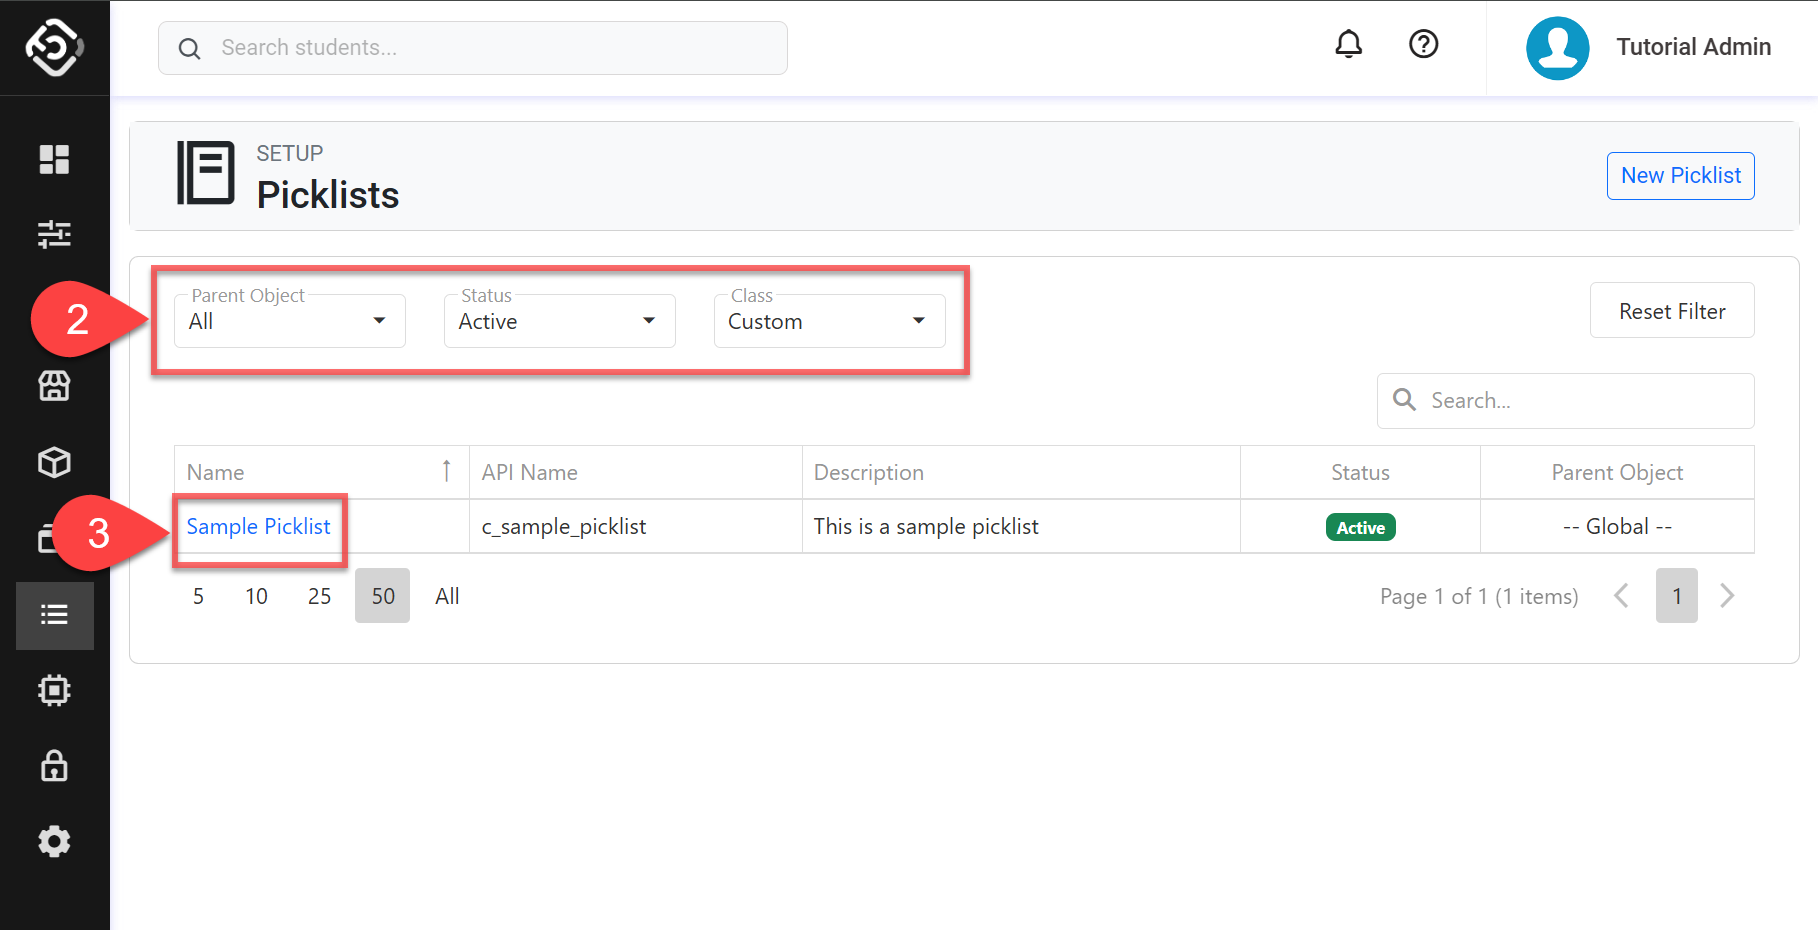This screenshot has width=1818, height=930.
Task: Open the Sample Picklist link
Action: (258, 527)
